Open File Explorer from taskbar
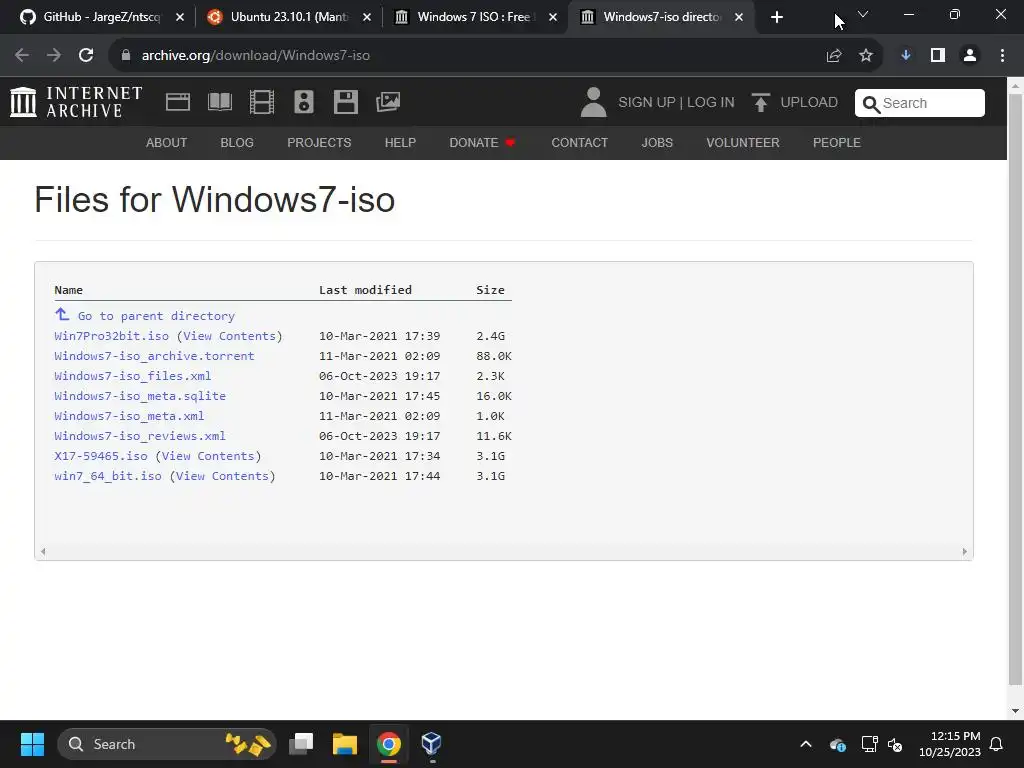The image size is (1024, 768). [x=345, y=744]
